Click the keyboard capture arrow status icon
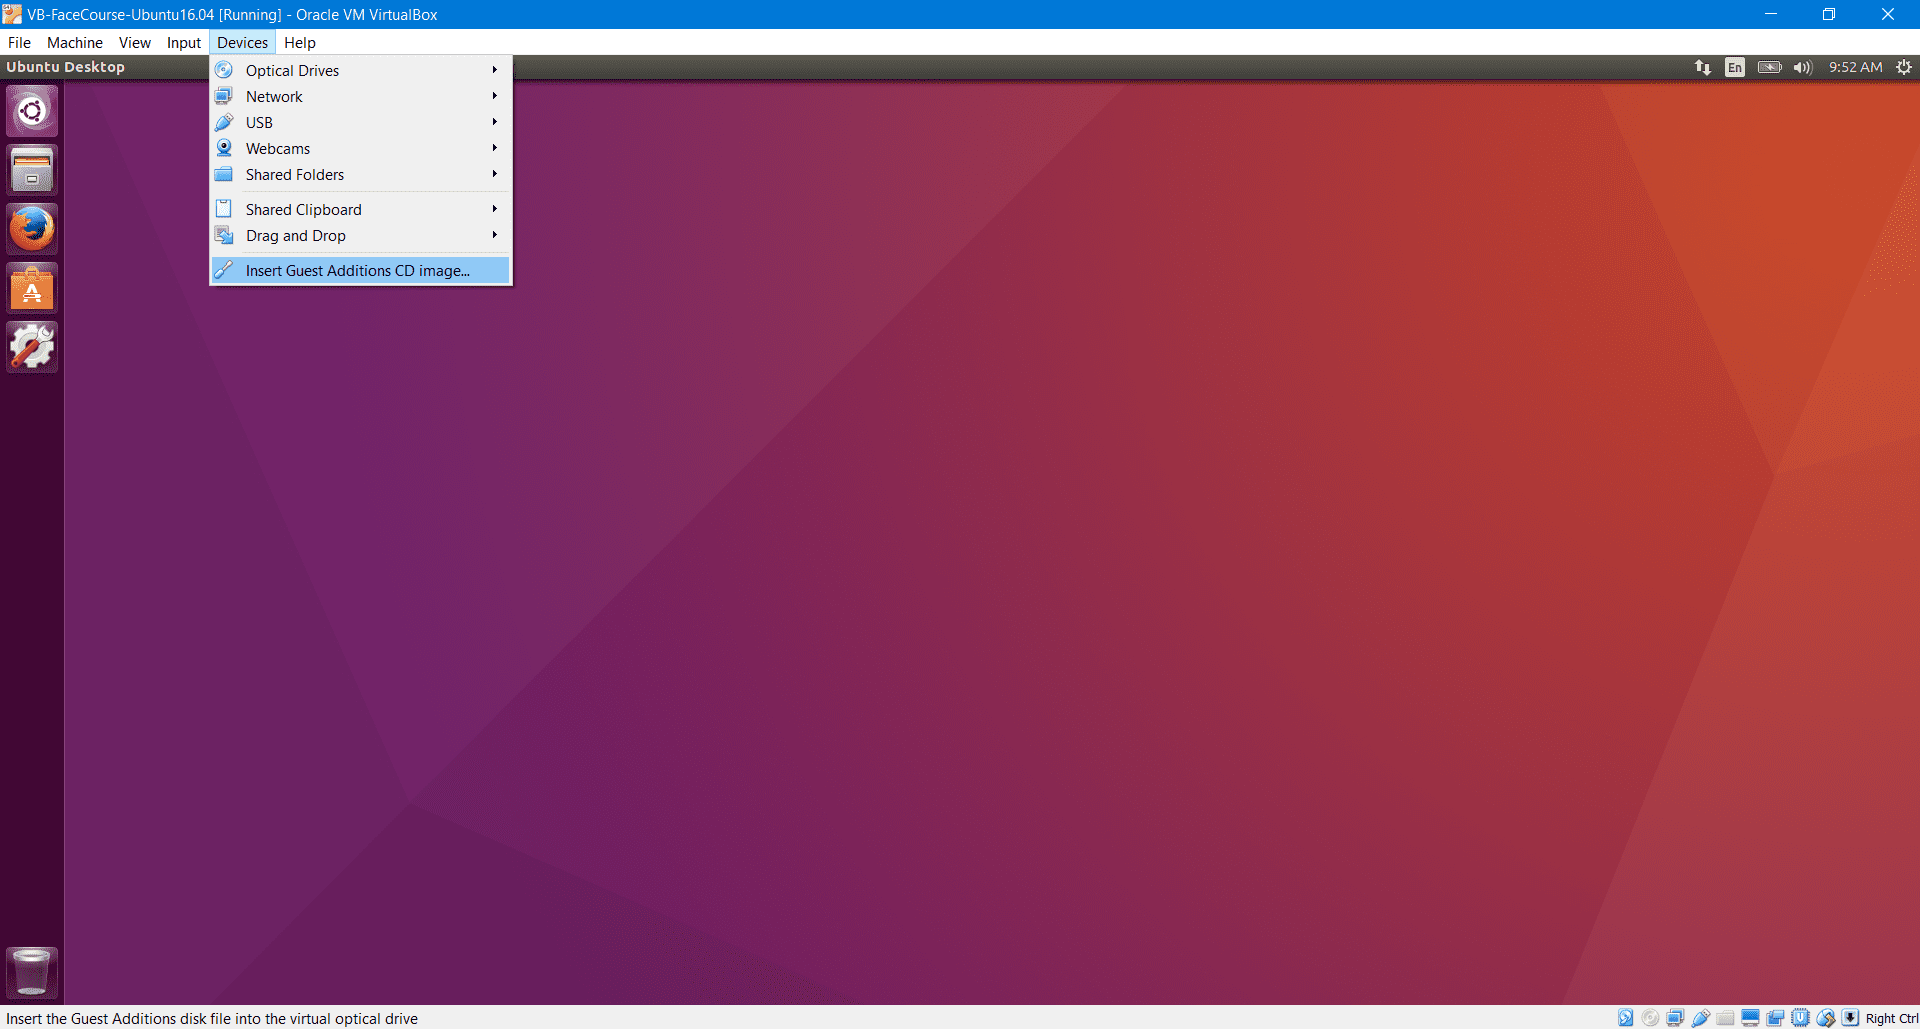This screenshot has height=1029, width=1920. point(1851,1018)
